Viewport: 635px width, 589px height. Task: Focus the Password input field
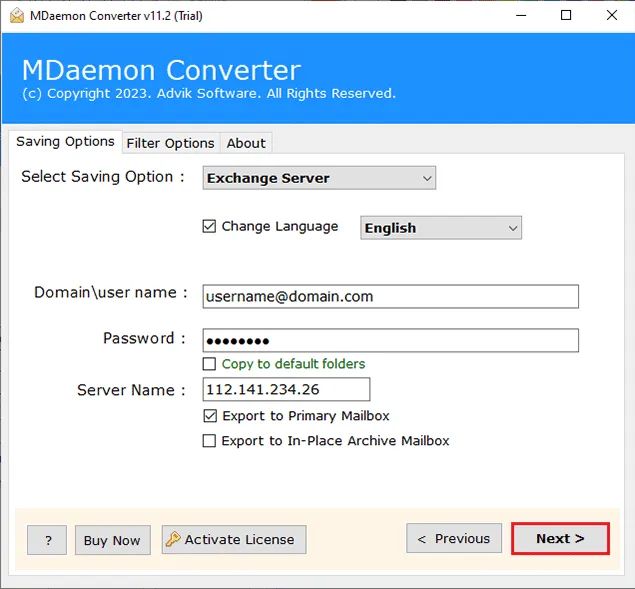coord(390,340)
